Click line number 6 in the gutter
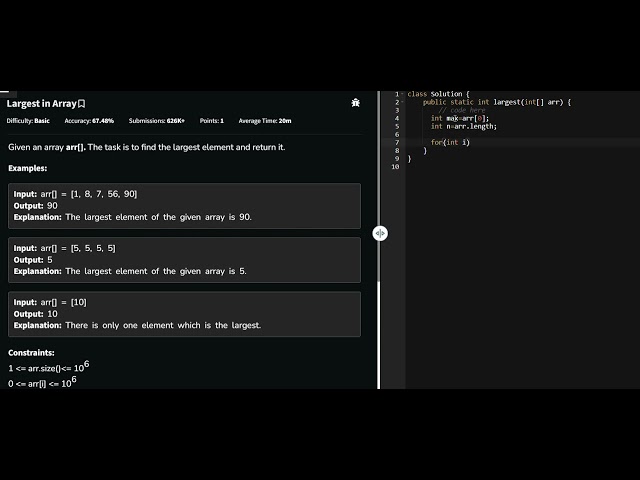The width and height of the screenshot is (640, 480). (397, 134)
